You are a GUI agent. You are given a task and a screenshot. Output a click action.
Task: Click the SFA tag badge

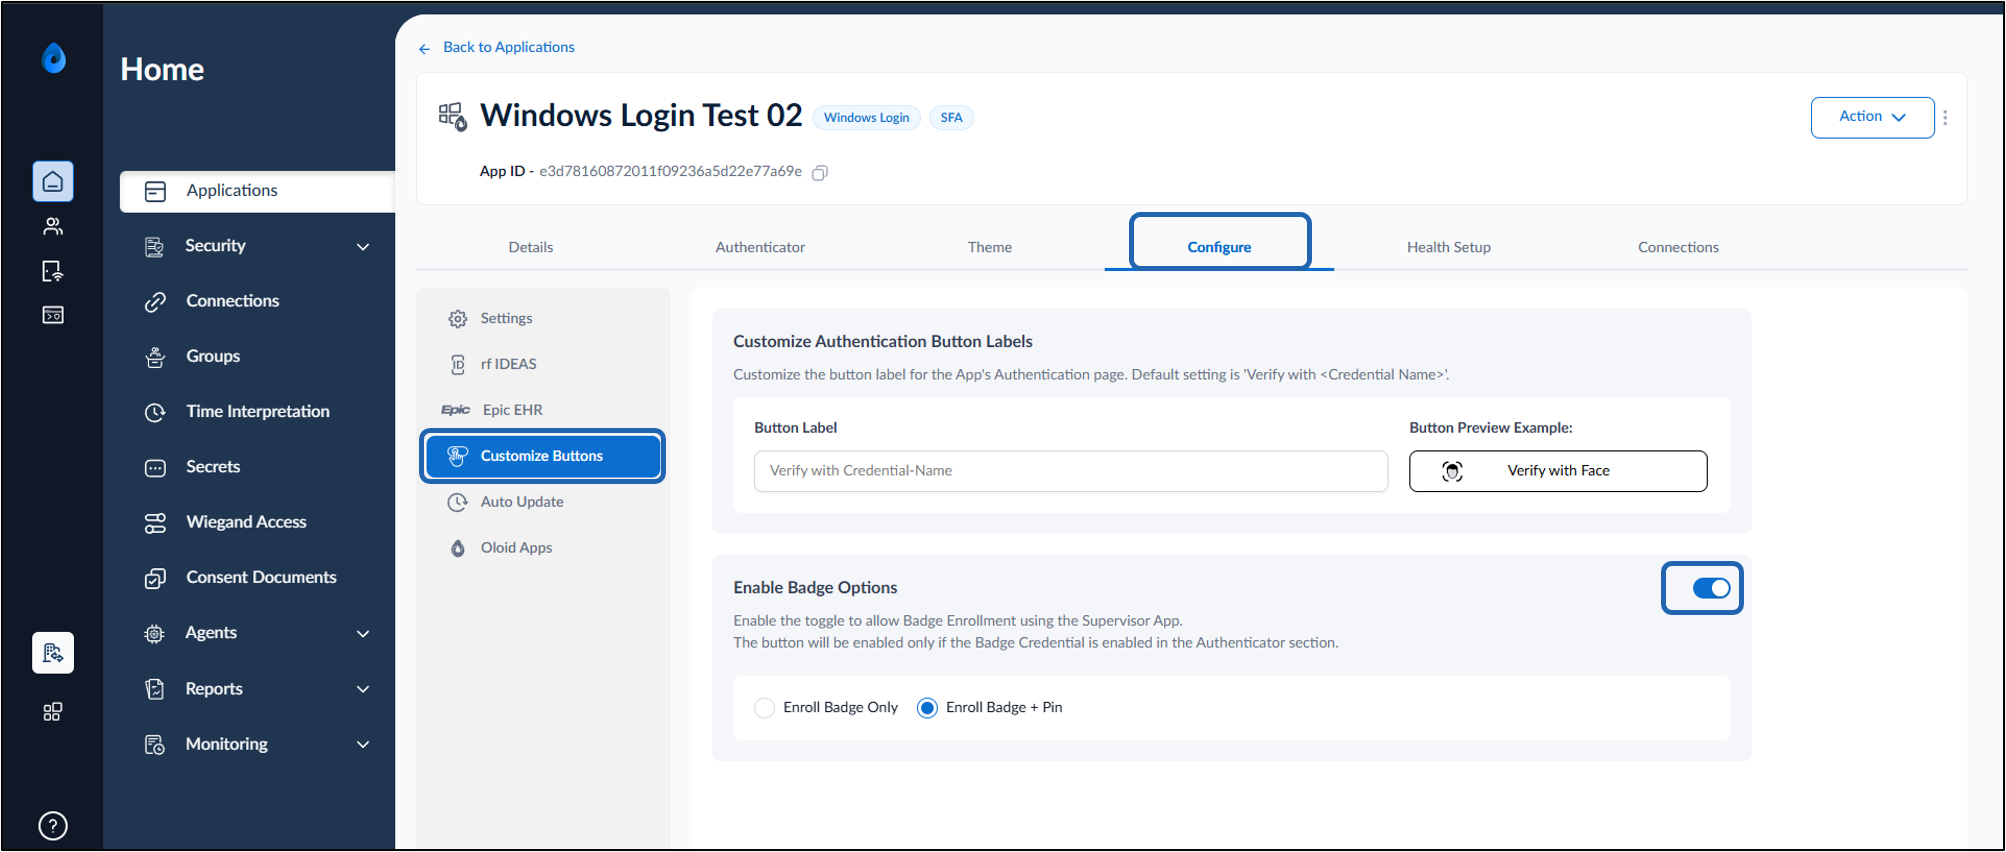pyautogui.click(x=951, y=118)
